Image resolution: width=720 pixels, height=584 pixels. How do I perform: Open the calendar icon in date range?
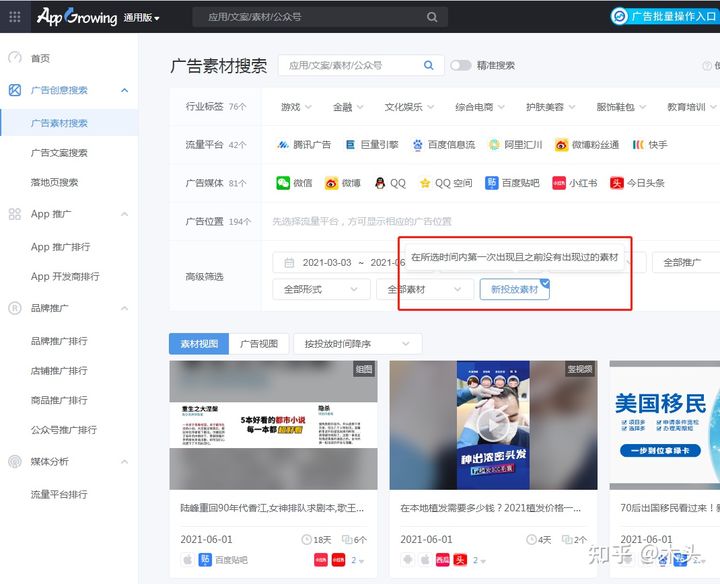(x=289, y=263)
